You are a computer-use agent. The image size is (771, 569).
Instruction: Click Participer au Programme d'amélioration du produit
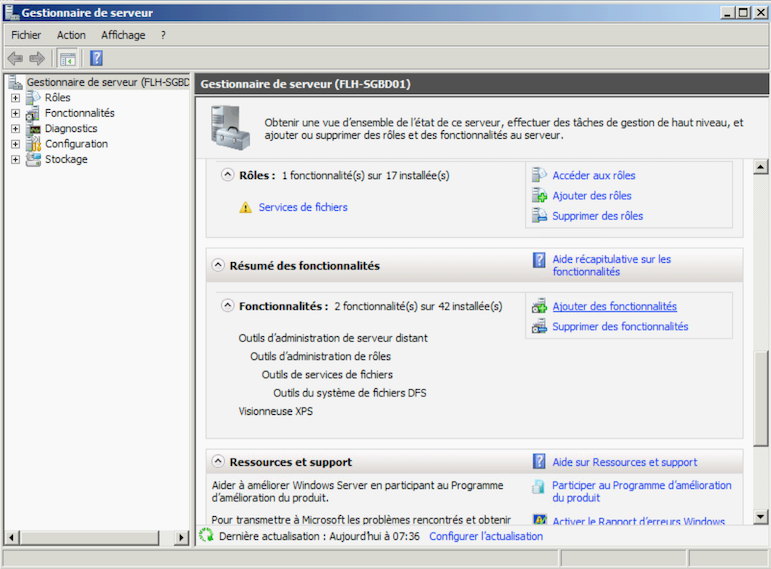coord(642,491)
